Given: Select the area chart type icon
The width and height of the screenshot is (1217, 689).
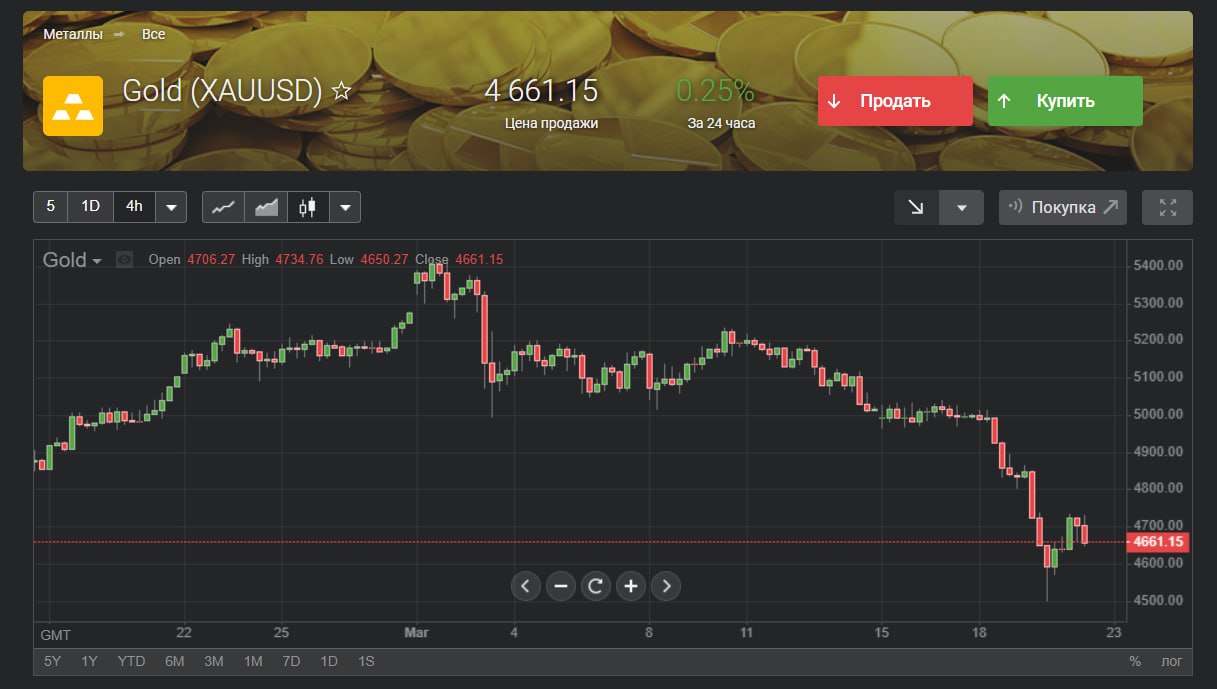Looking at the screenshot, I should 266,207.
